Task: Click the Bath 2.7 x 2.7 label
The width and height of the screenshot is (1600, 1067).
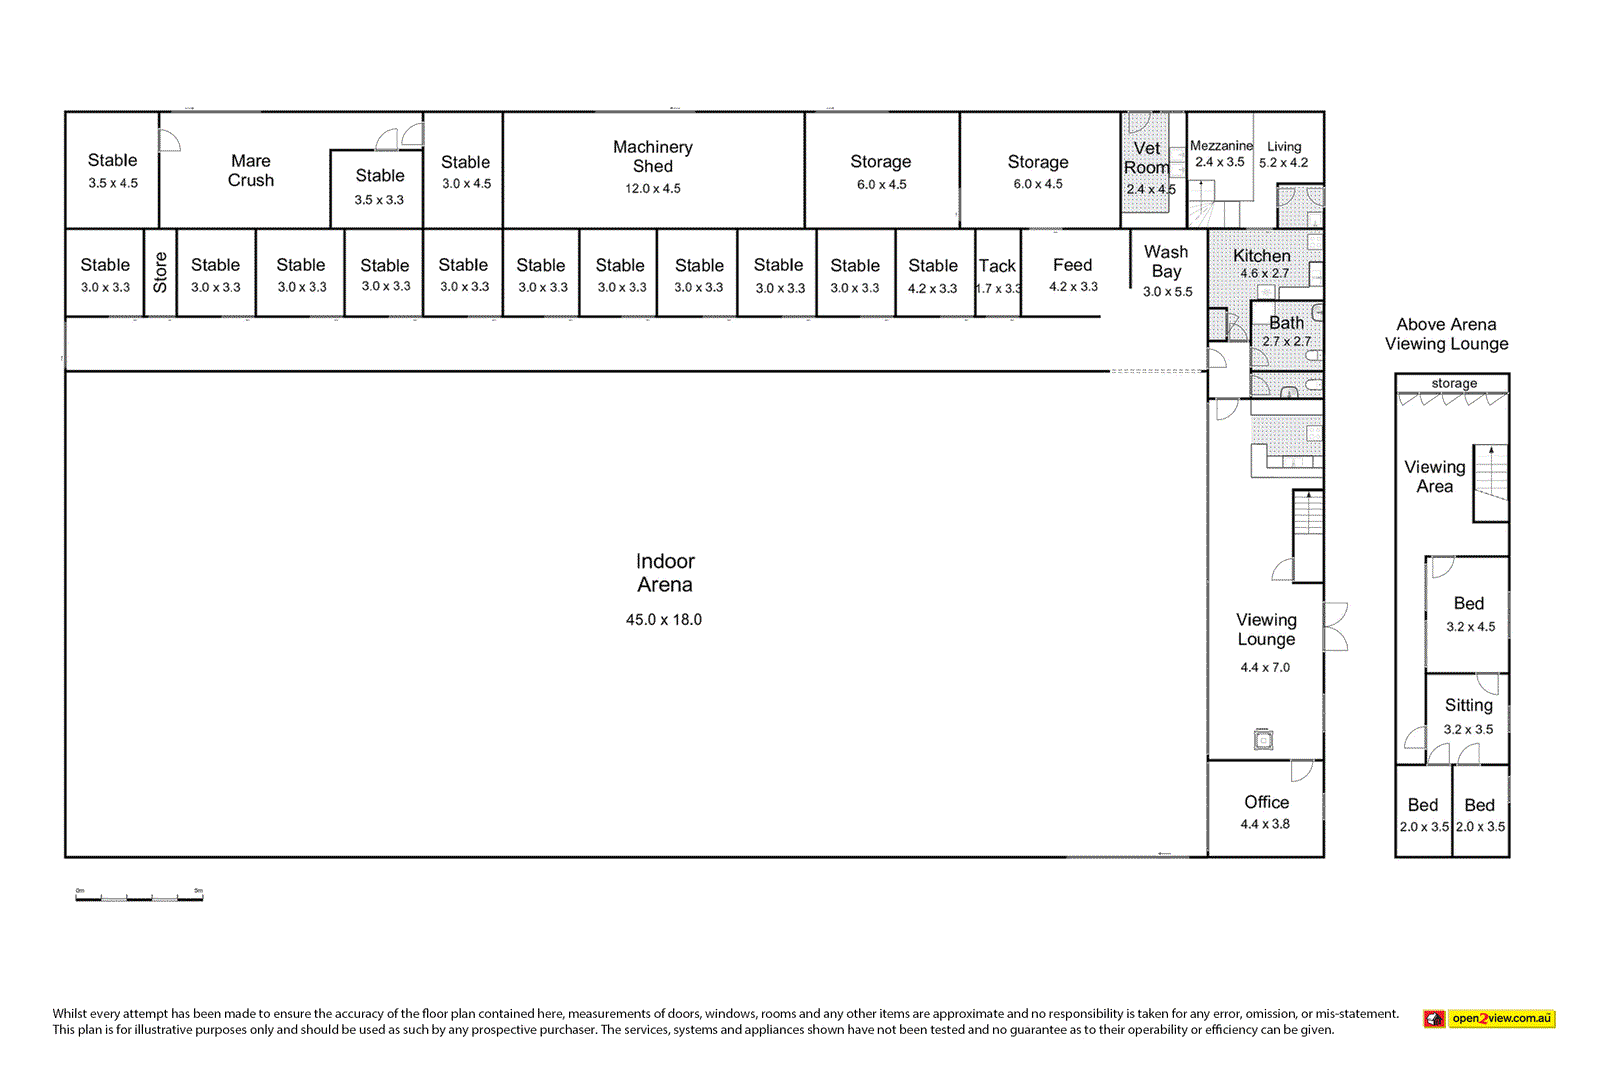Action: tap(1286, 331)
